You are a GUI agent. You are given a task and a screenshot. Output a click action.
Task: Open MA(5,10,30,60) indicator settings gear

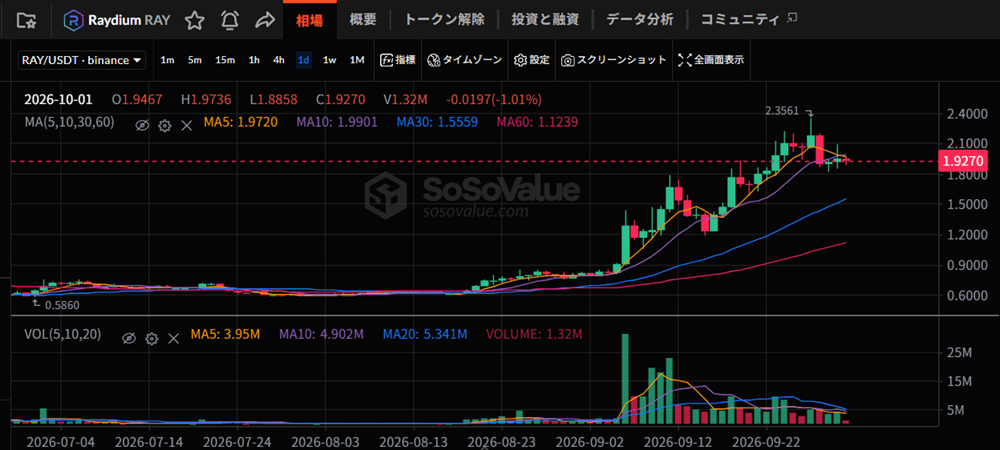[x=165, y=126]
